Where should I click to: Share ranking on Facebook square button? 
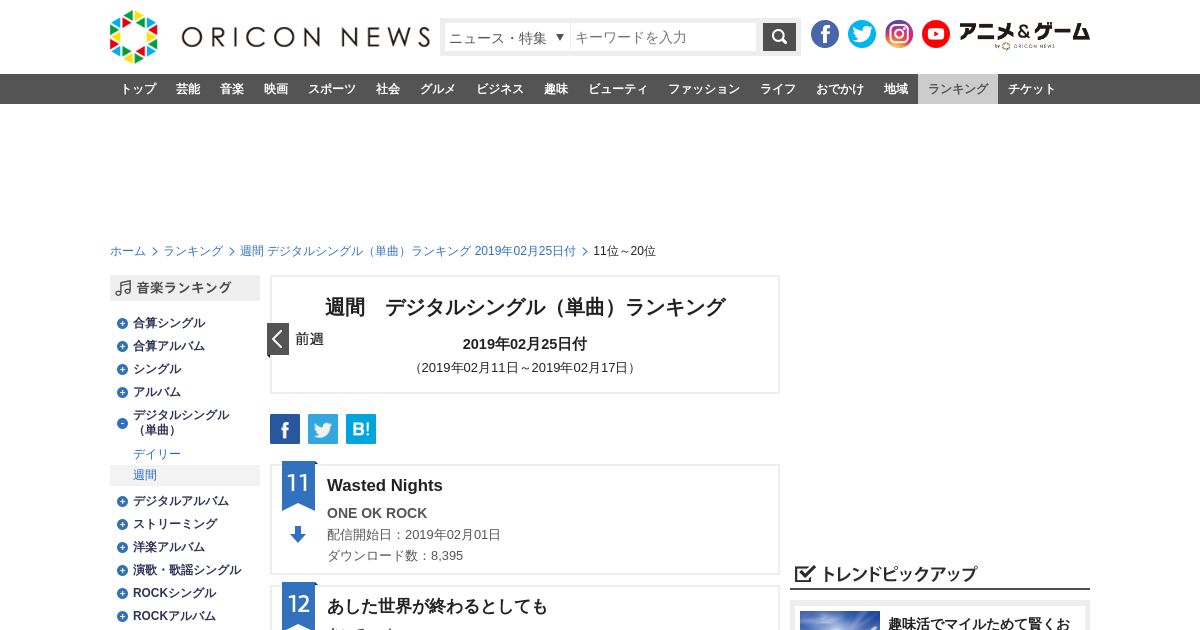pos(285,429)
